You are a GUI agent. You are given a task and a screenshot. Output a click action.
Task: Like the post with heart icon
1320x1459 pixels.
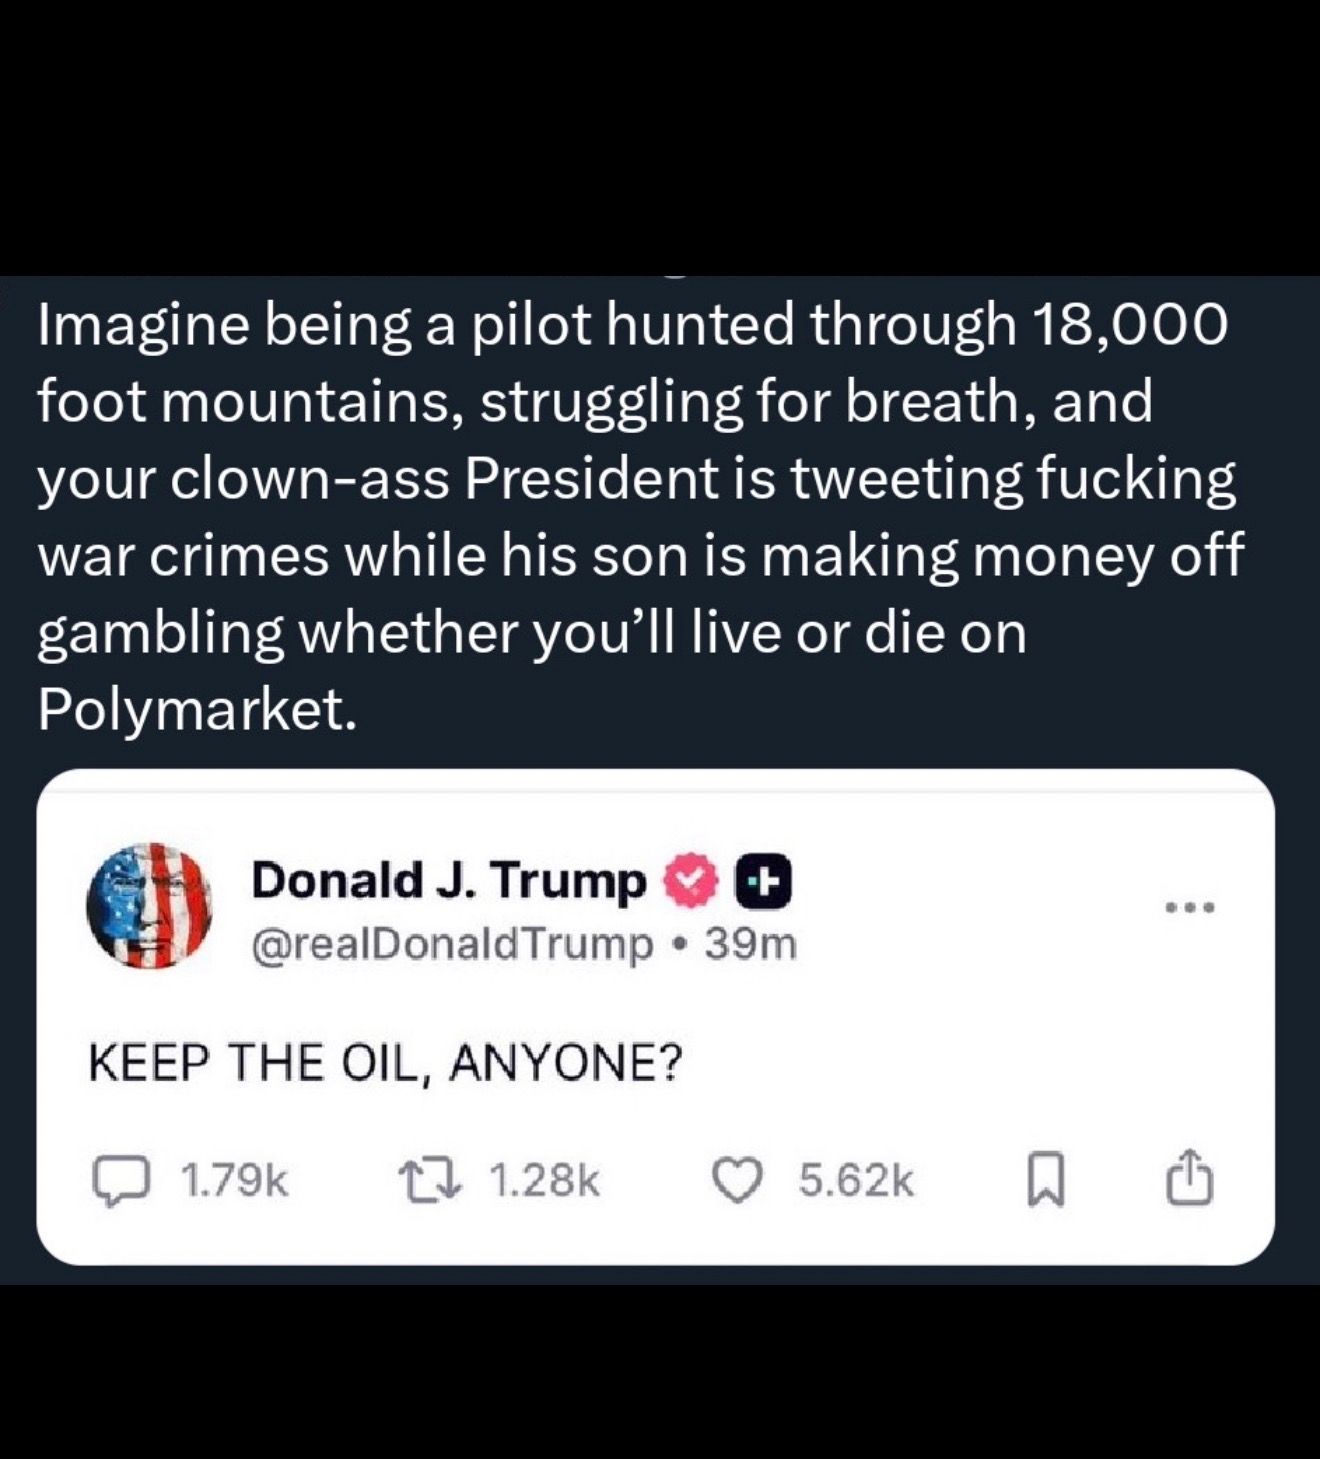point(736,1181)
